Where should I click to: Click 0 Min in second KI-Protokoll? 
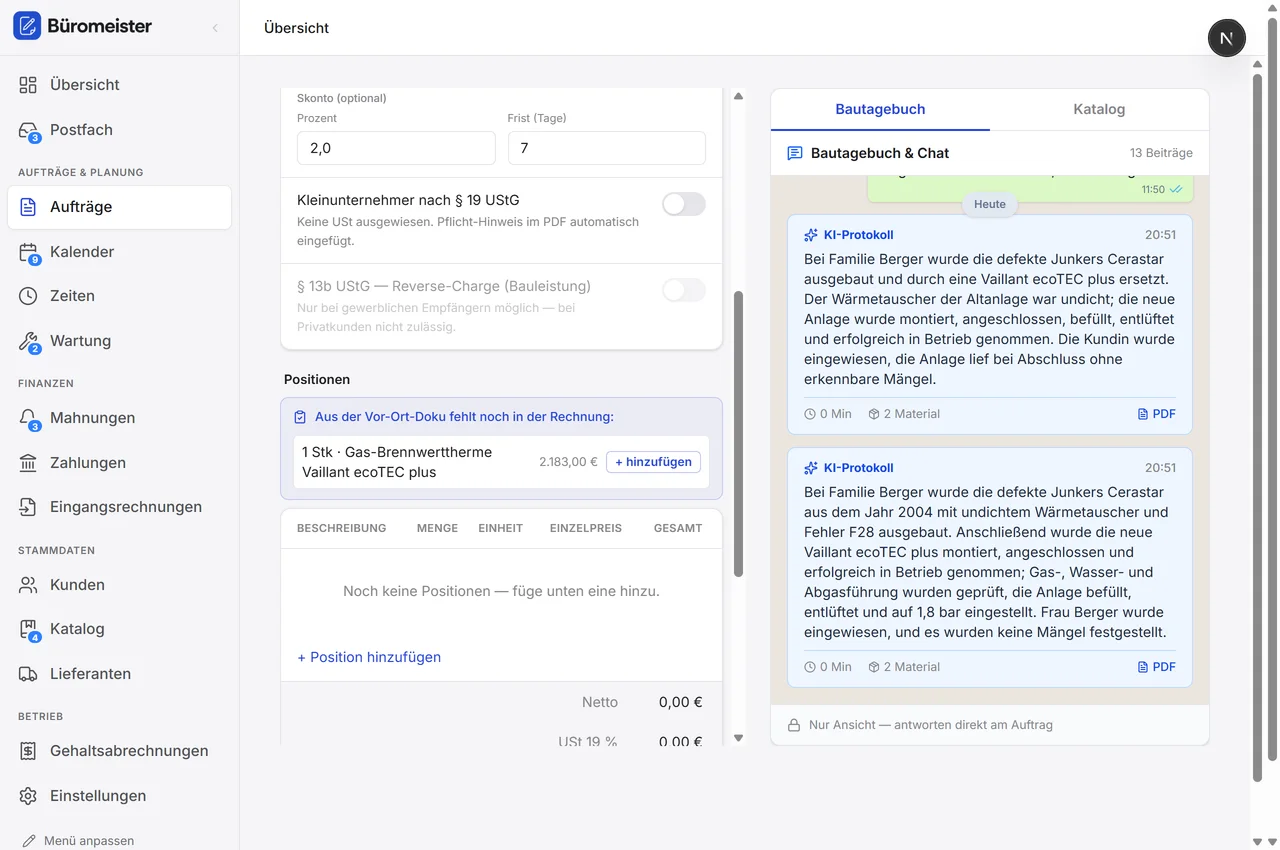point(828,667)
